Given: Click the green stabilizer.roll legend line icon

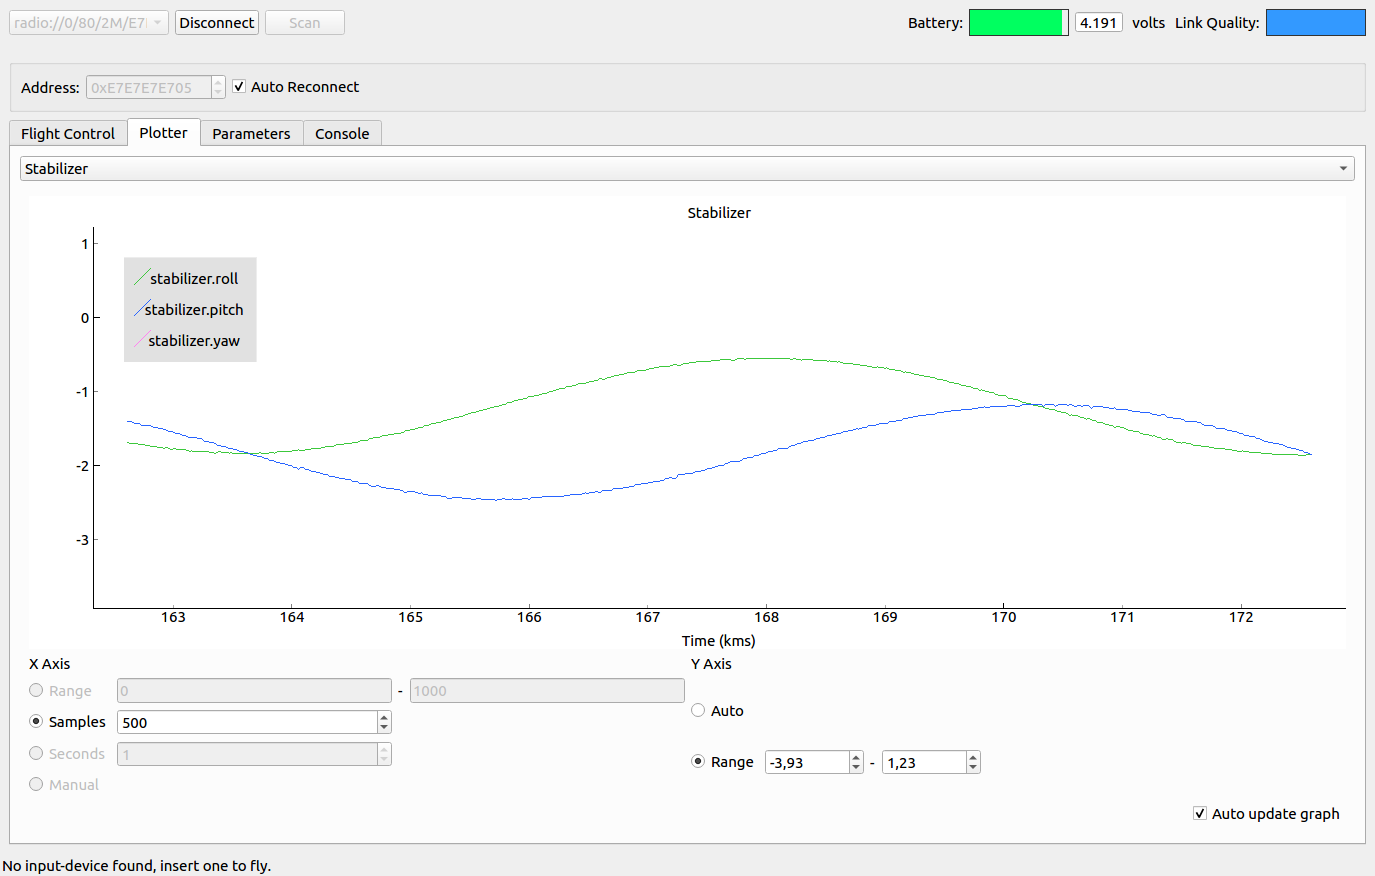Looking at the screenshot, I should pyautogui.click(x=141, y=278).
